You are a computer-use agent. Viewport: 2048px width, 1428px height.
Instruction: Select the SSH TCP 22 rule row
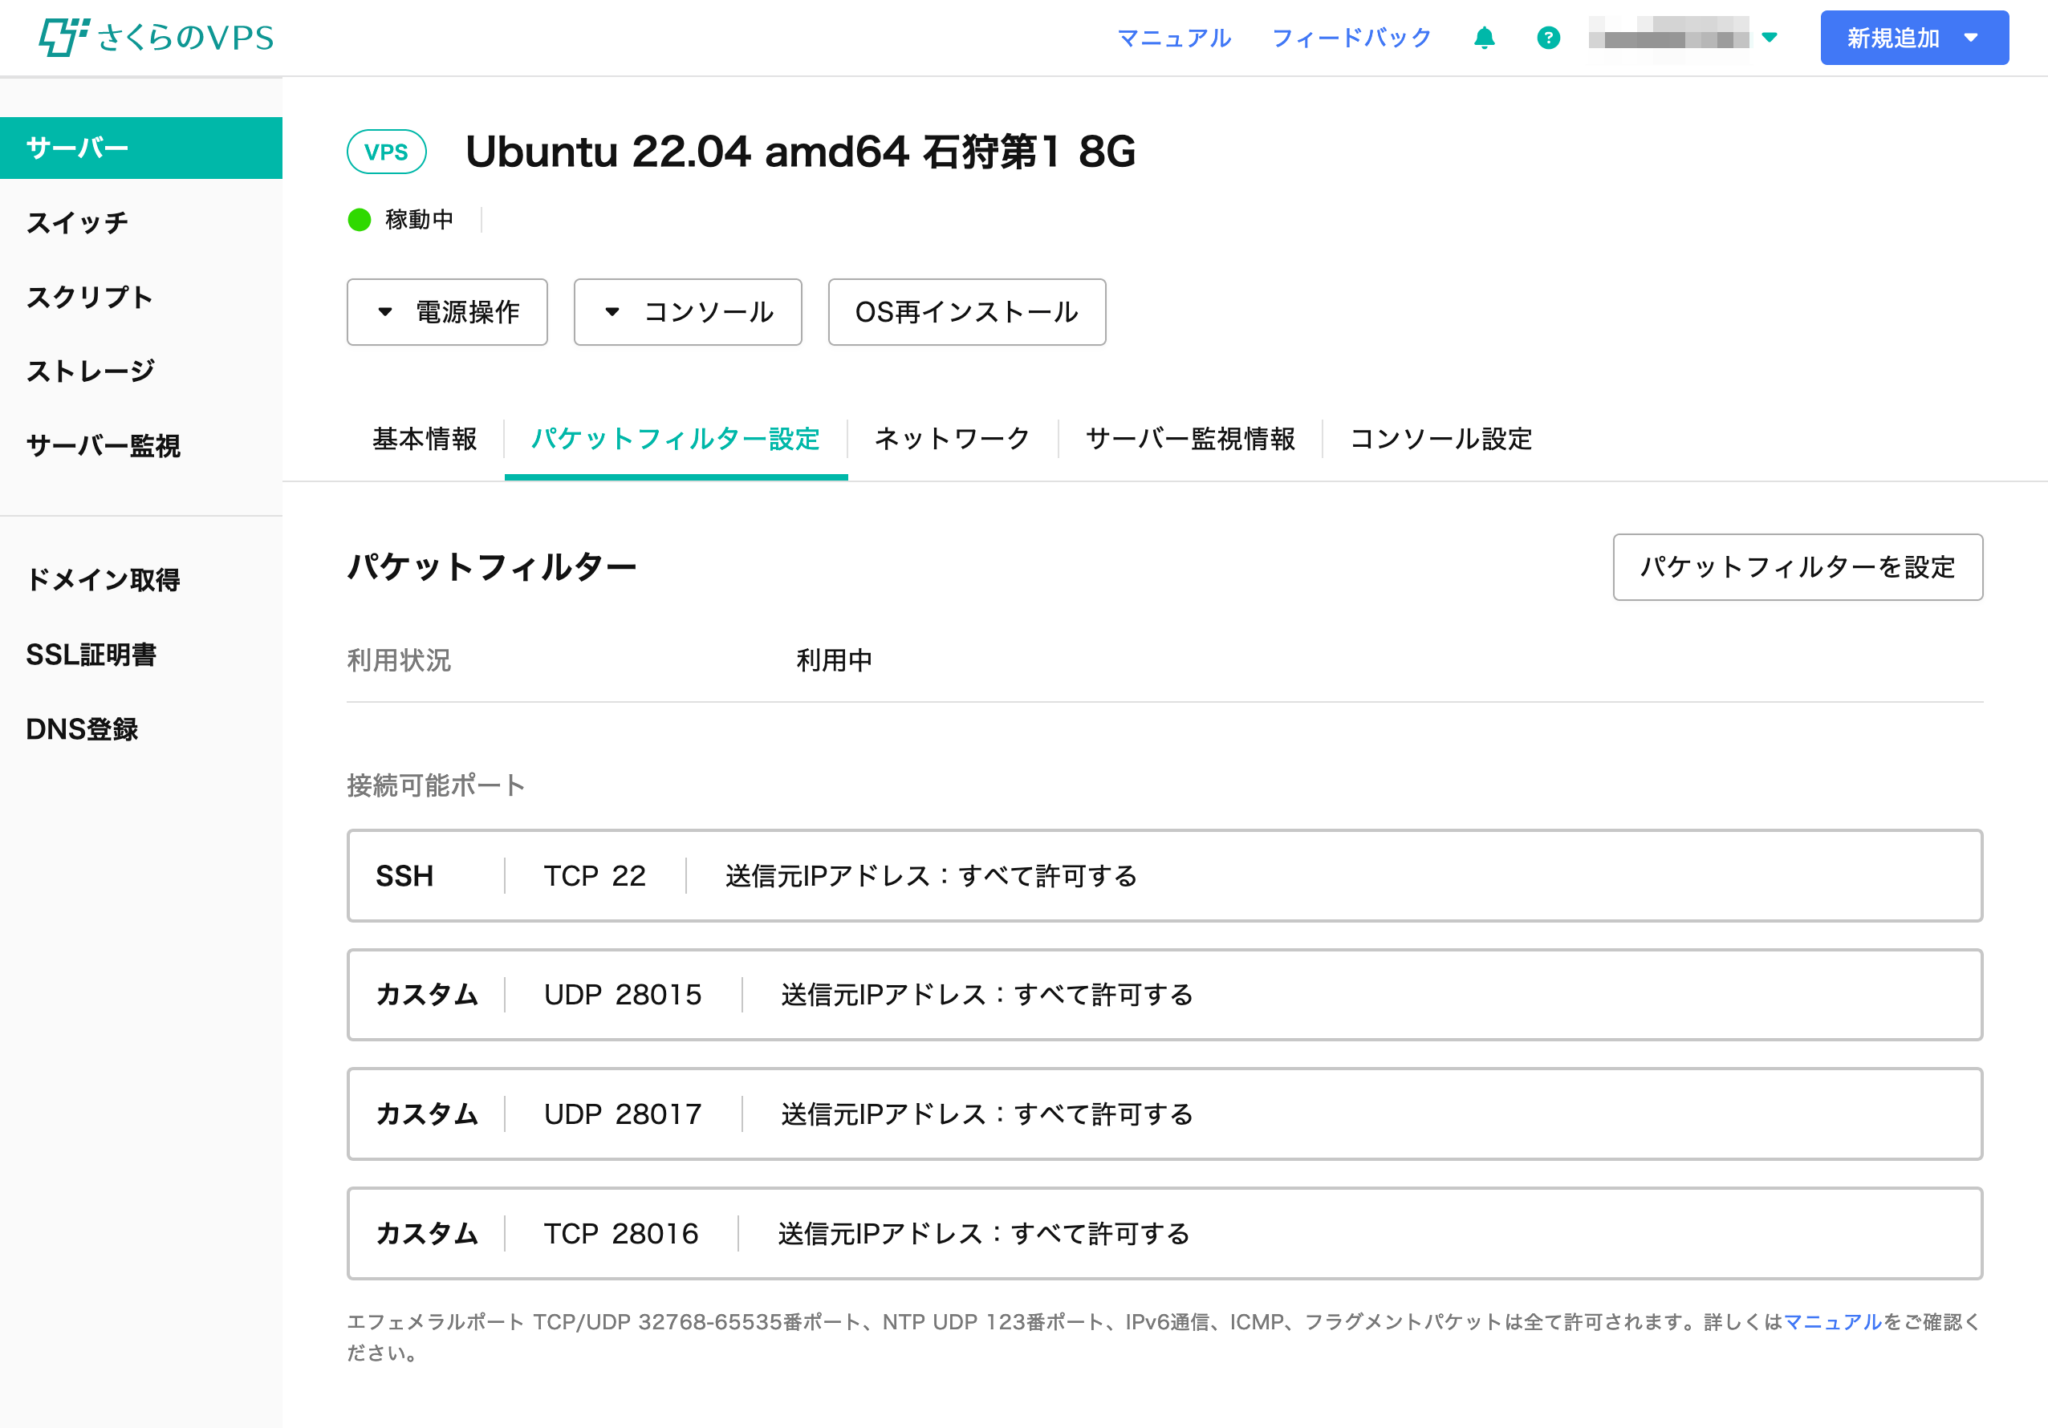(1163, 876)
